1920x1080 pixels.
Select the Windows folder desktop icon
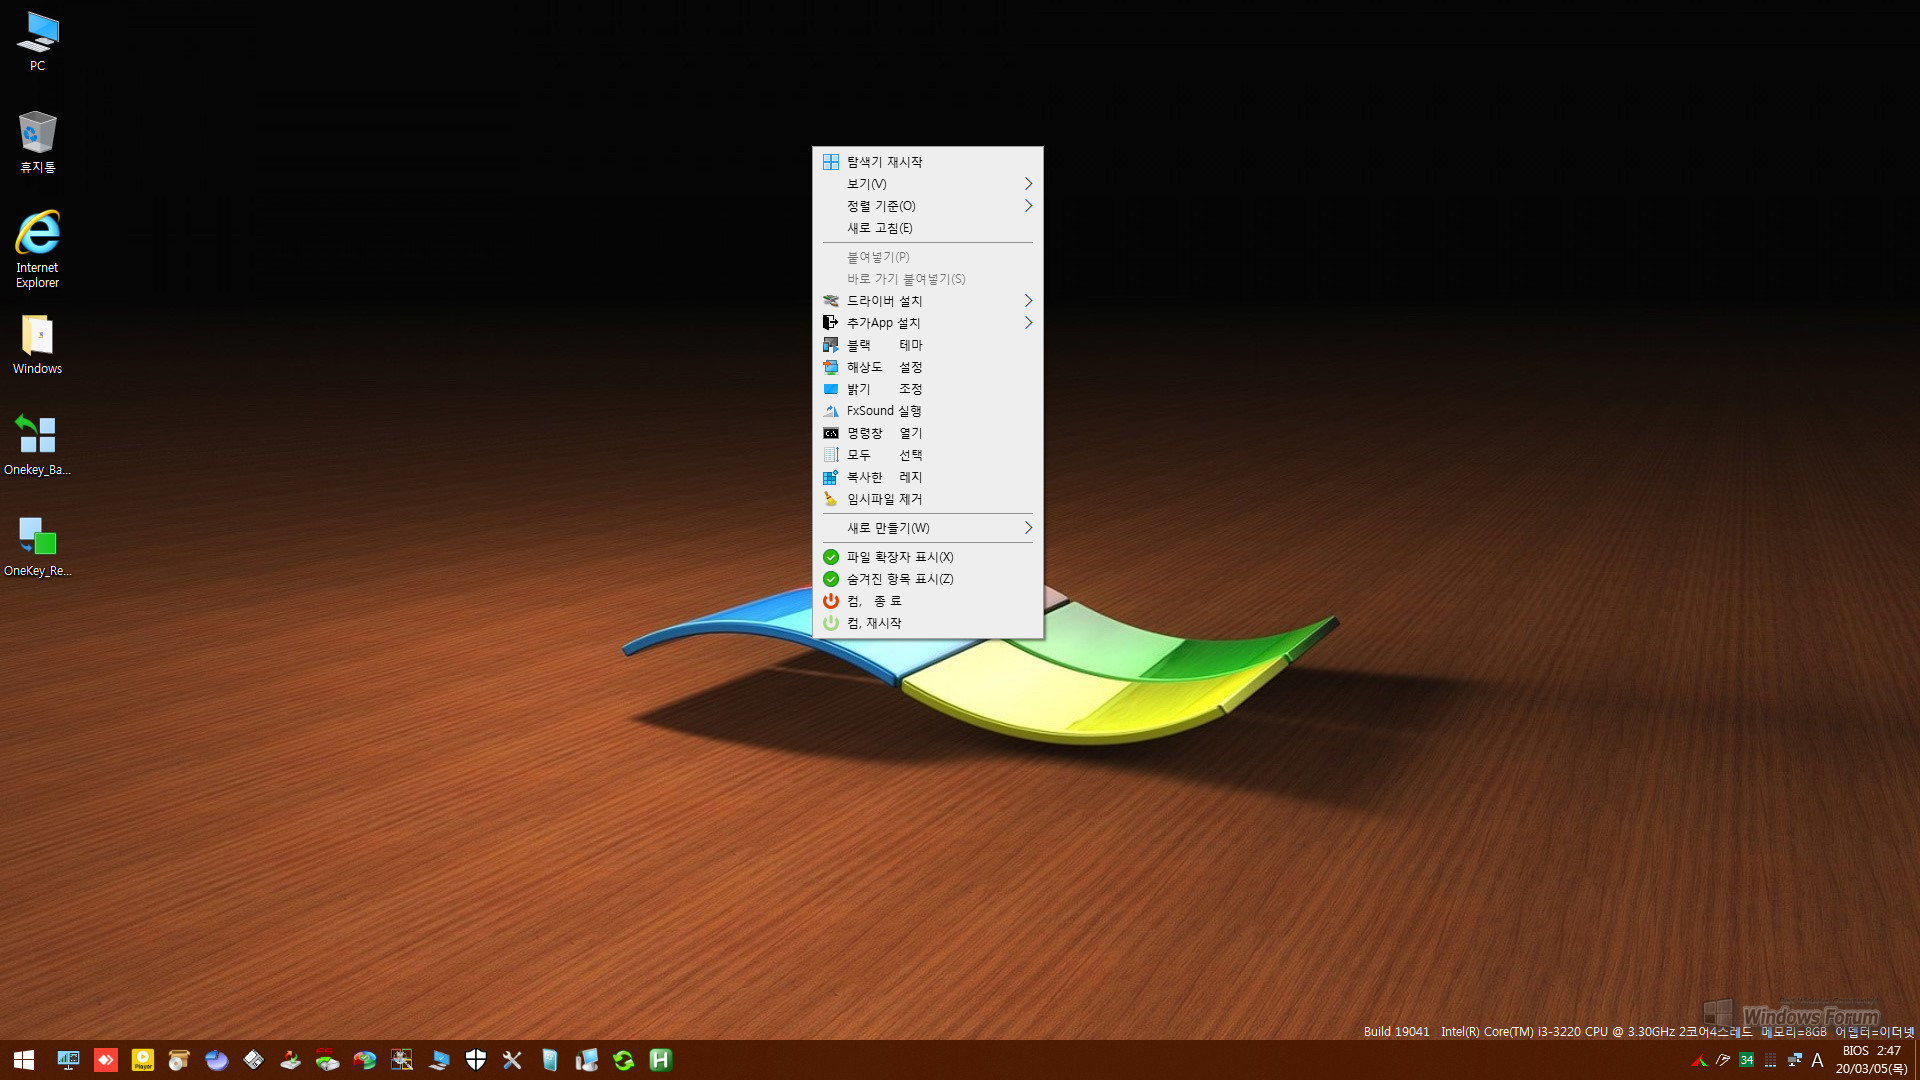pos(37,345)
